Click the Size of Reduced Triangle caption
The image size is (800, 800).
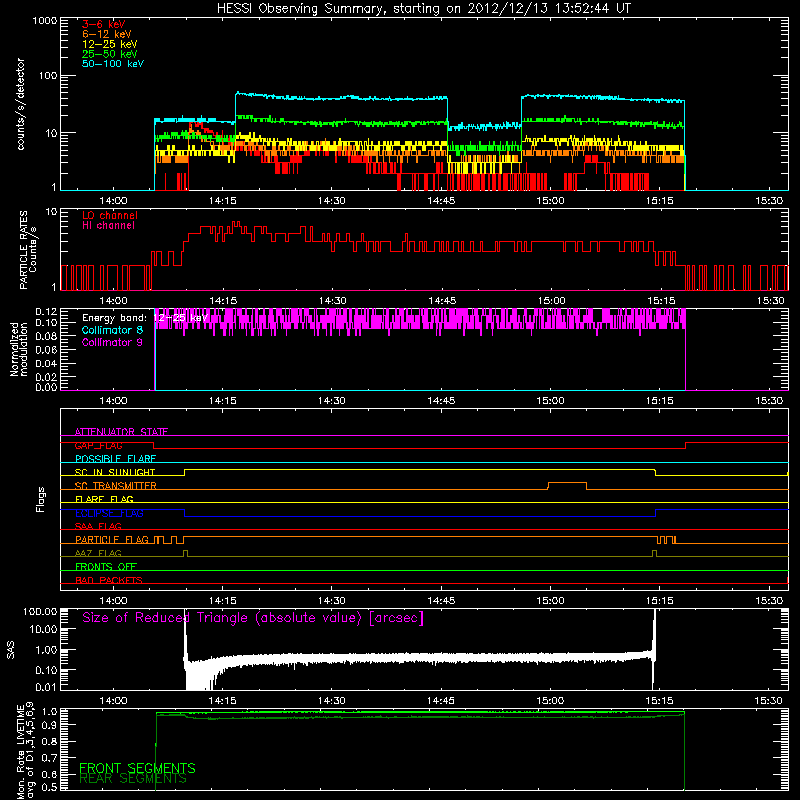253,618
